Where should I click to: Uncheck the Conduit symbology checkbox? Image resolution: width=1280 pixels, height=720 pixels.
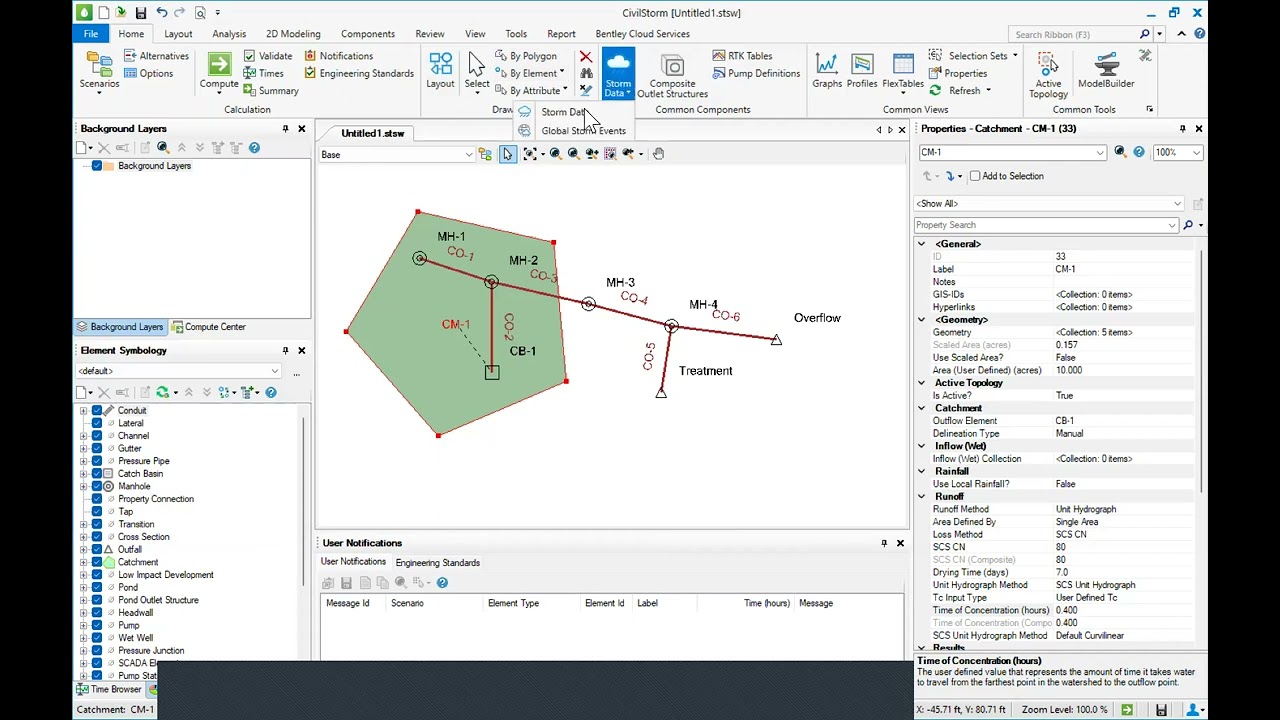[x=97, y=411]
